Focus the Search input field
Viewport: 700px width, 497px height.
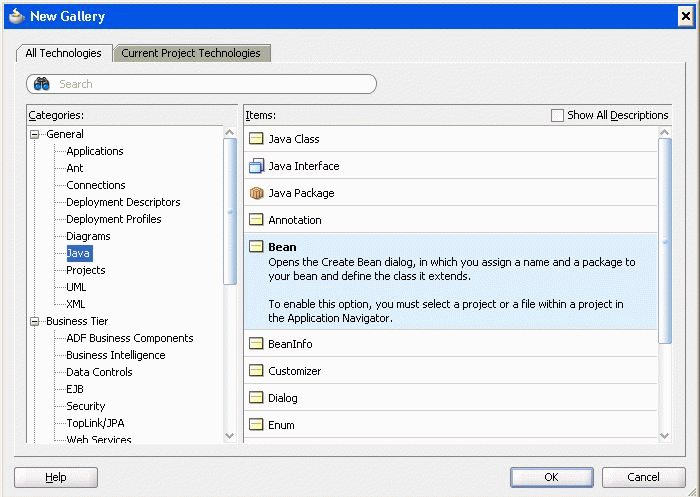[210, 84]
